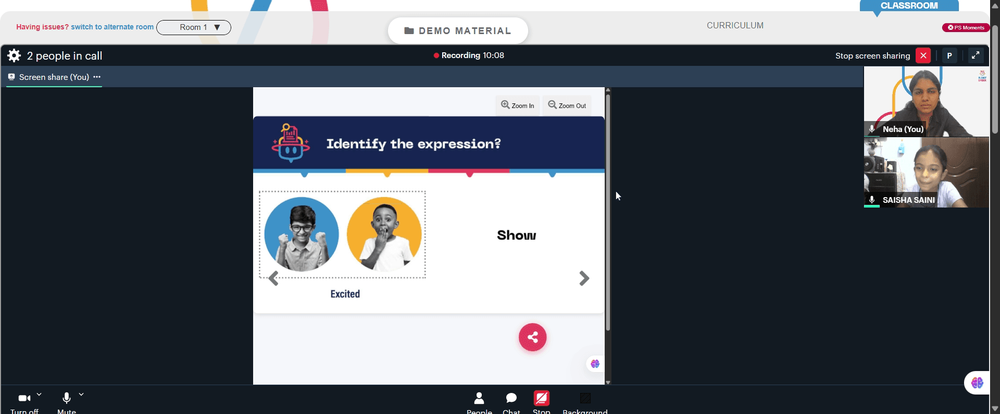This screenshot has height=414, width=1000.
Task: Enter fullscreen using the expand arrows icon
Action: 975,55
